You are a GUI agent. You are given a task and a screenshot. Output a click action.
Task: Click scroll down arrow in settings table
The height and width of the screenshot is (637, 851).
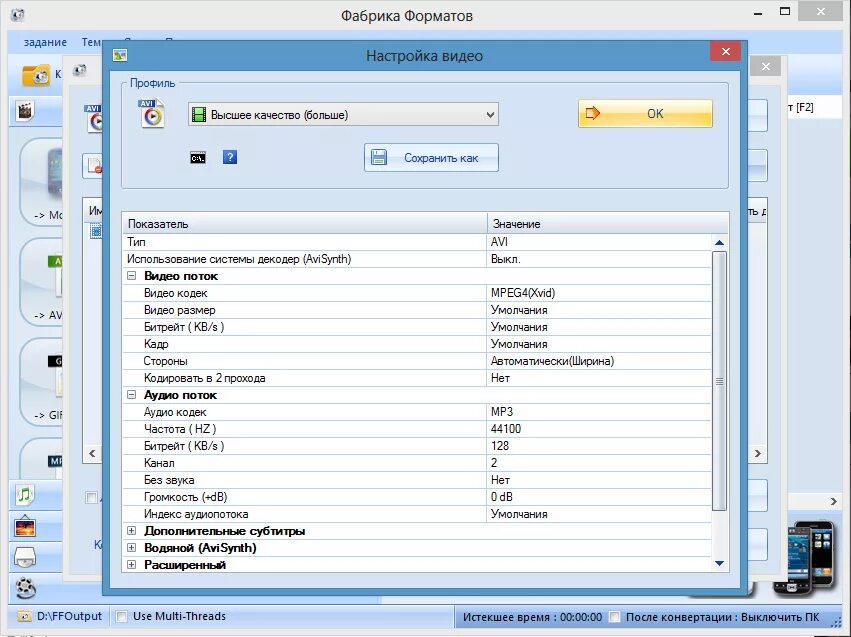pos(720,563)
